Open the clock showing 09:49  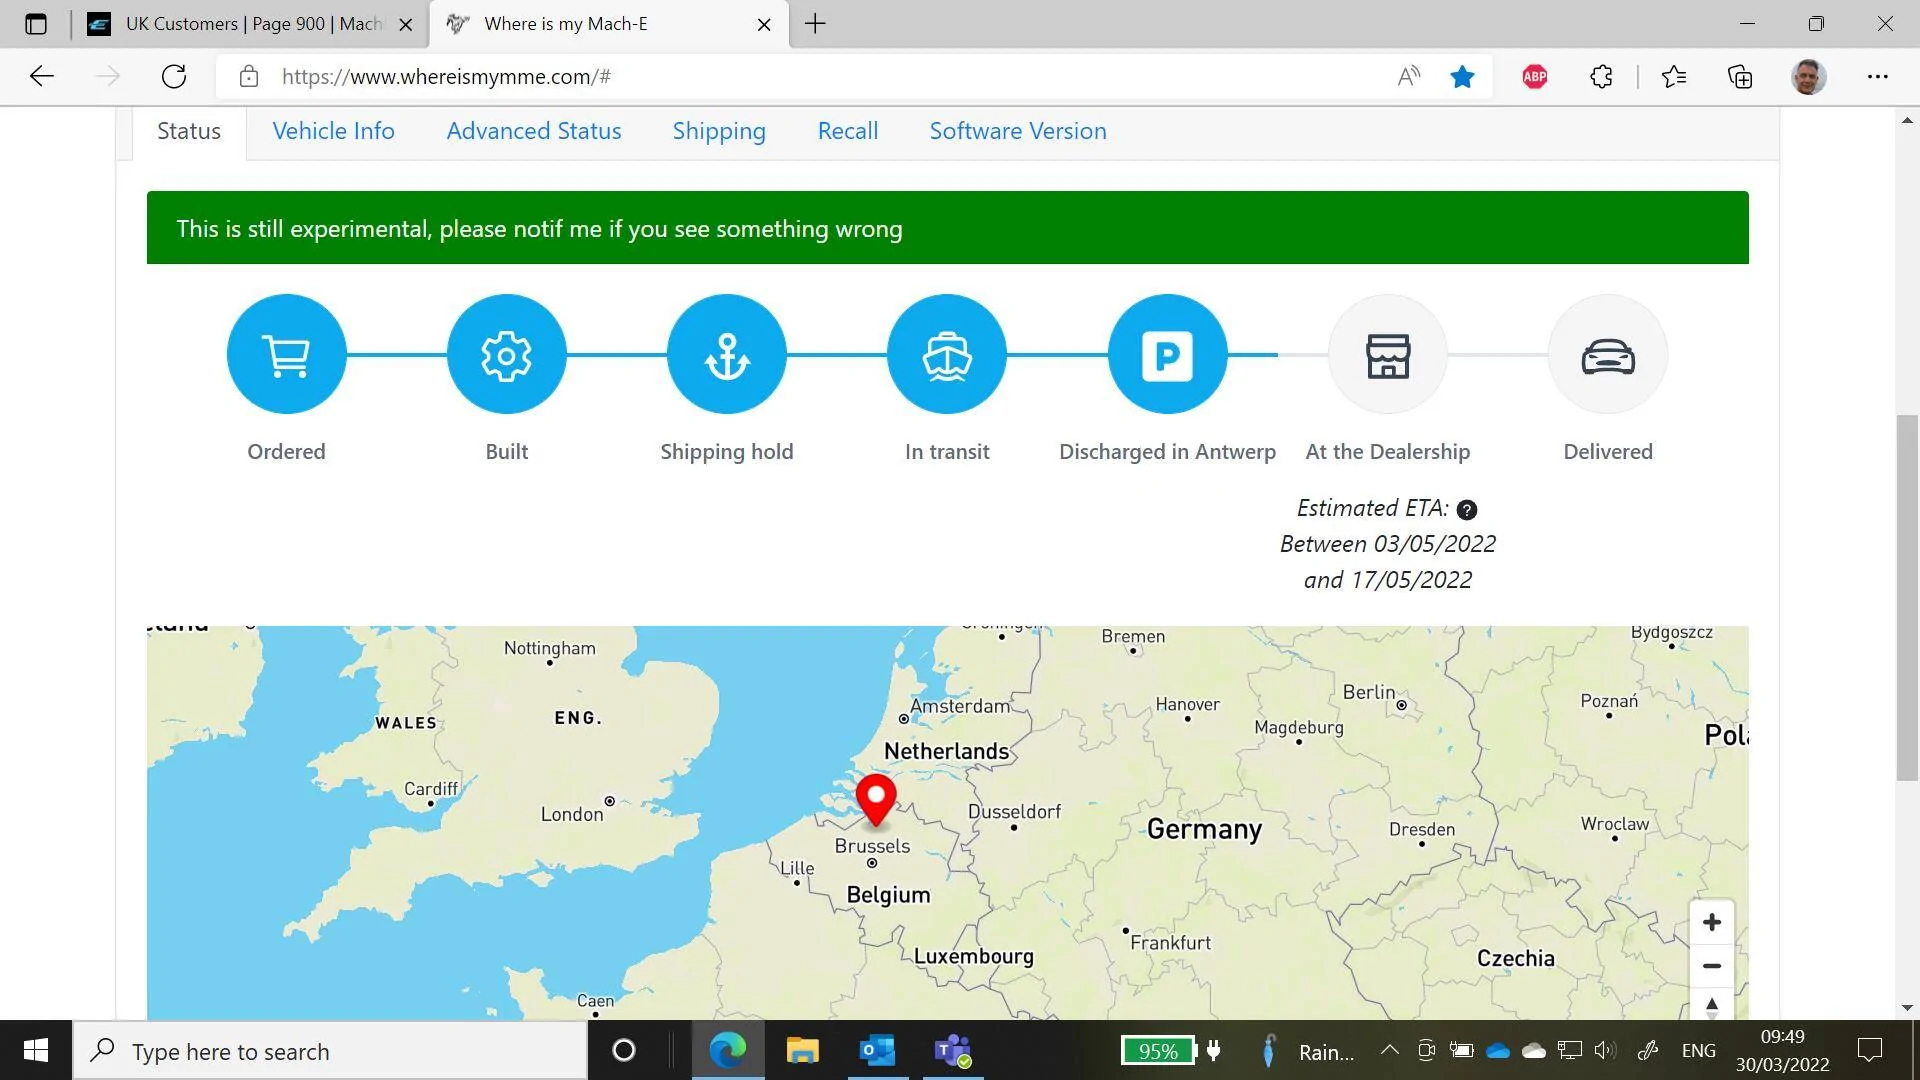pyautogui.click(x=1782, y=1051)
